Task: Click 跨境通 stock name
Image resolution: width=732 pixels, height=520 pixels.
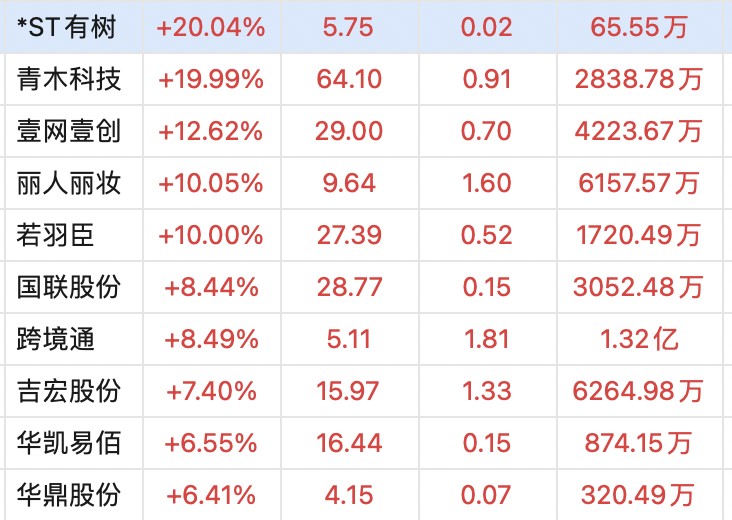Action: [56, 339]
